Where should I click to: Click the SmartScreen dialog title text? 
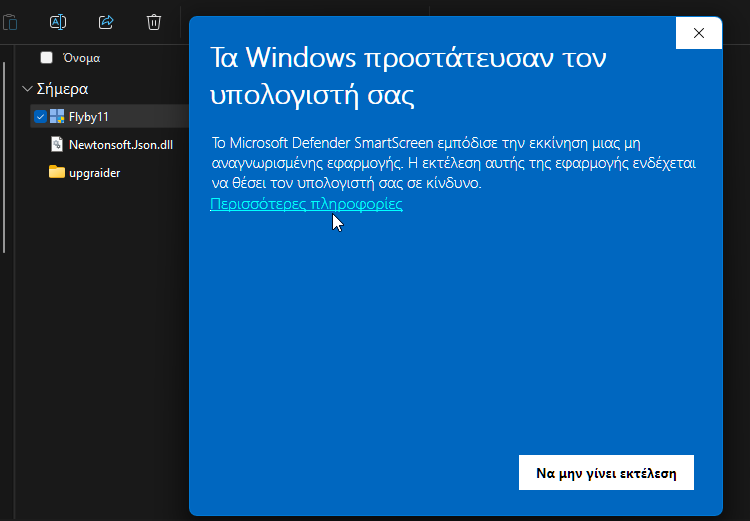point(408,77)
